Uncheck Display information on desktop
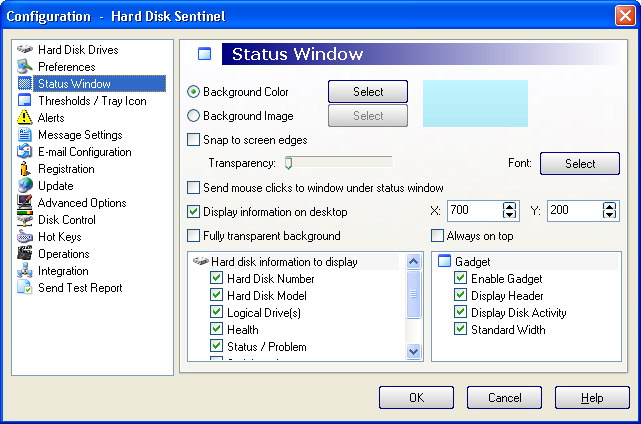 193,212
